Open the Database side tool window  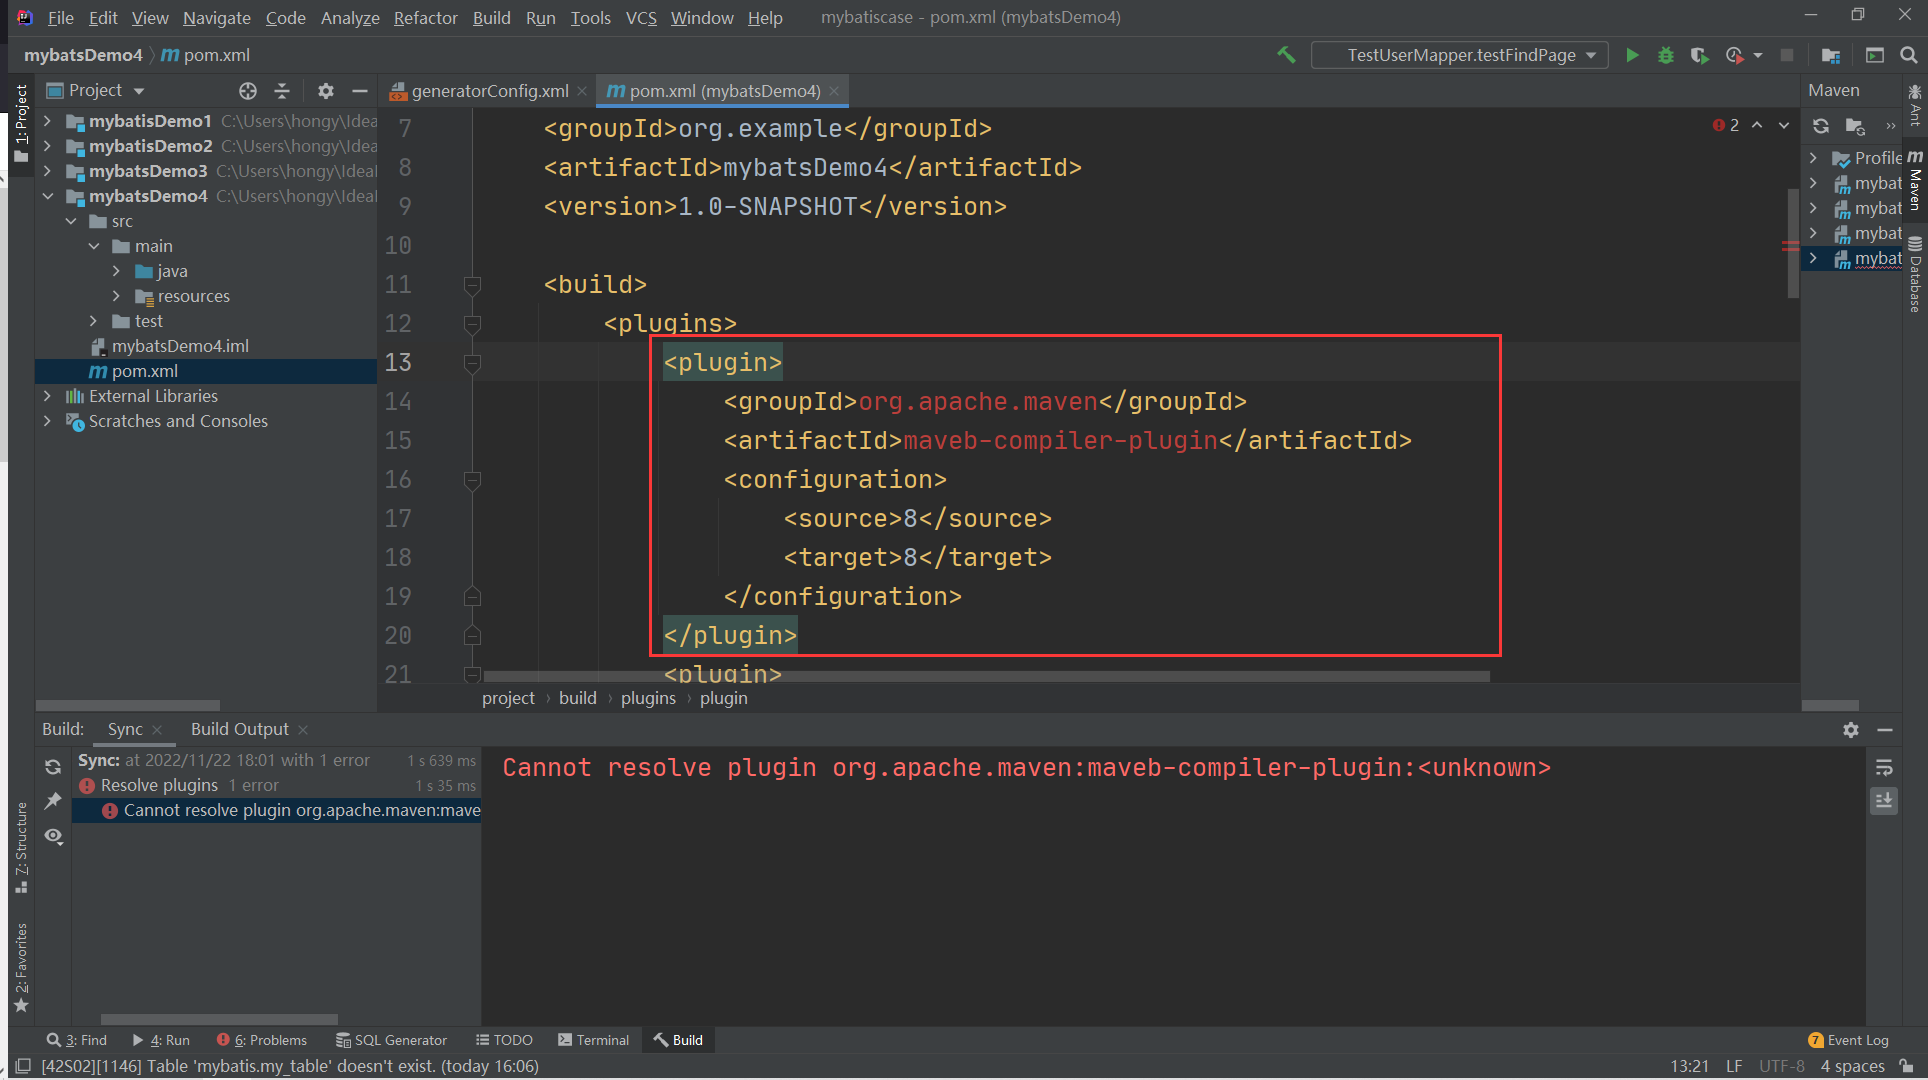1915,274
